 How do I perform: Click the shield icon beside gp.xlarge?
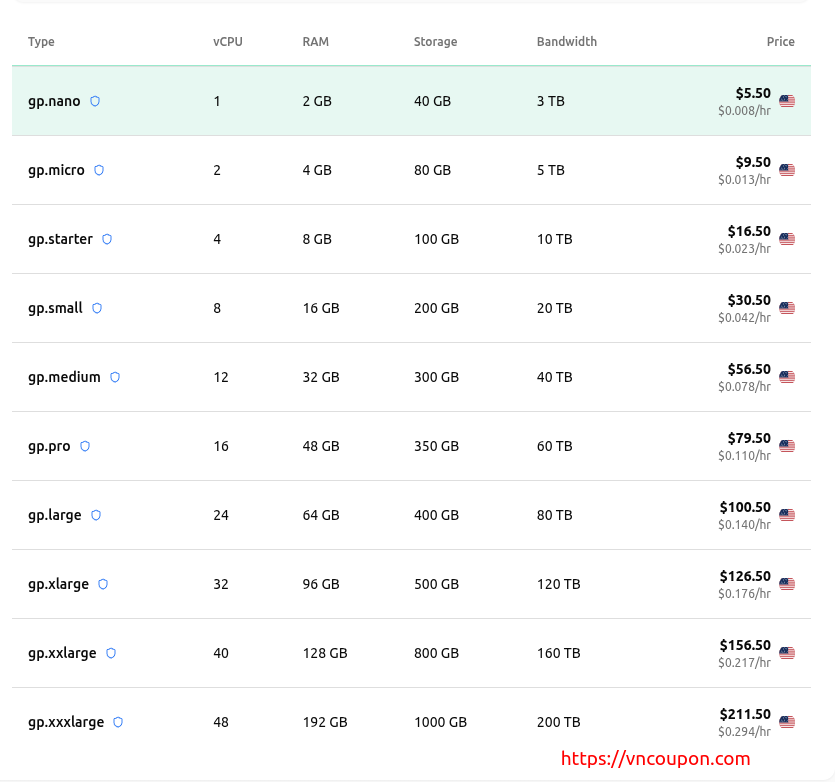(103, 584)
